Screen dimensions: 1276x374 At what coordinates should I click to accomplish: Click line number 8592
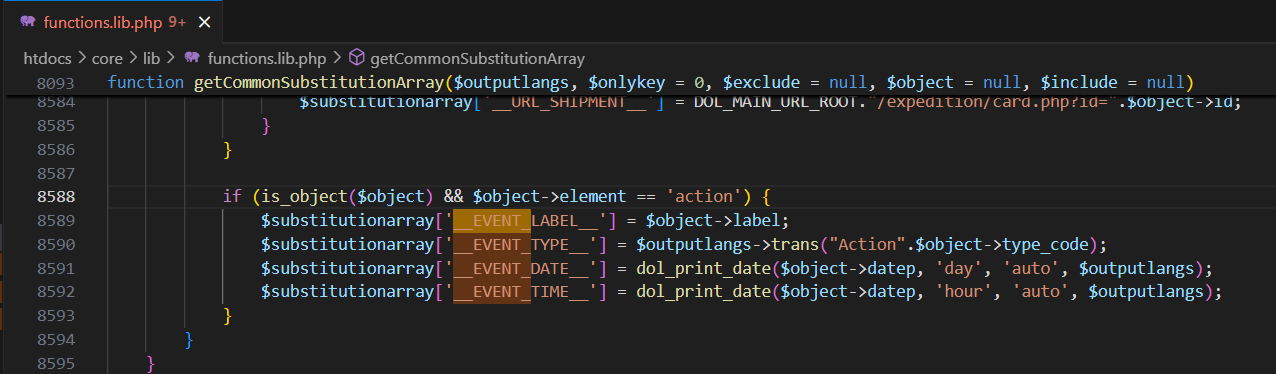pyautogui.click(x=57, y=292)
